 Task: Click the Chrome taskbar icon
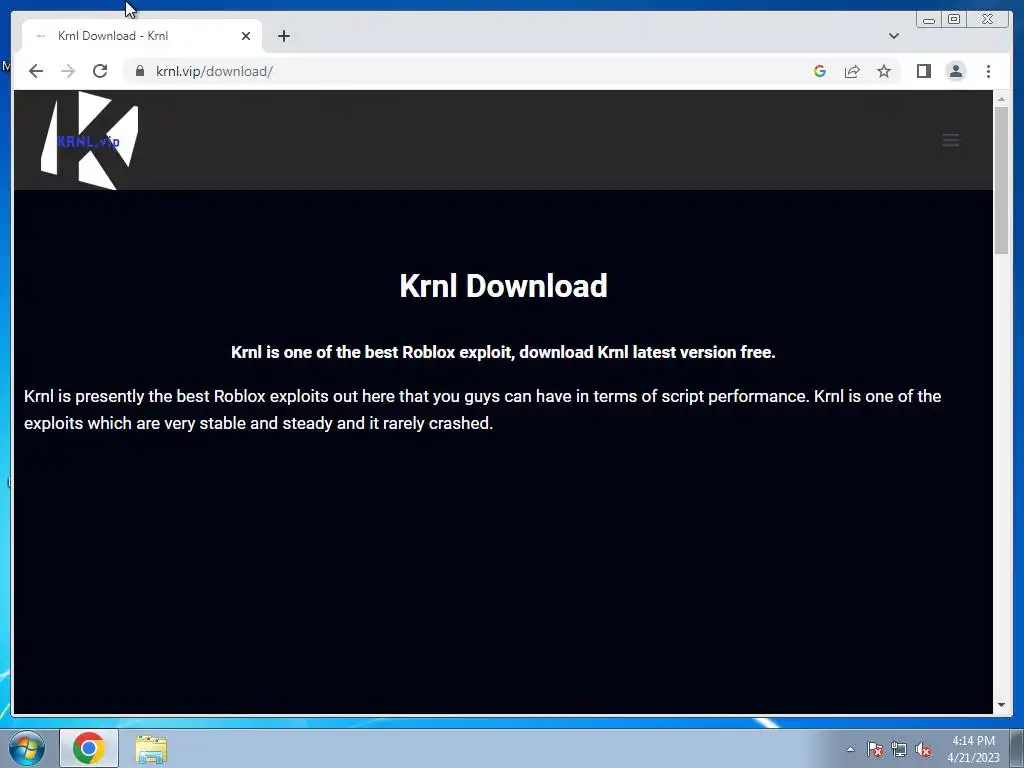pos(89,748)
